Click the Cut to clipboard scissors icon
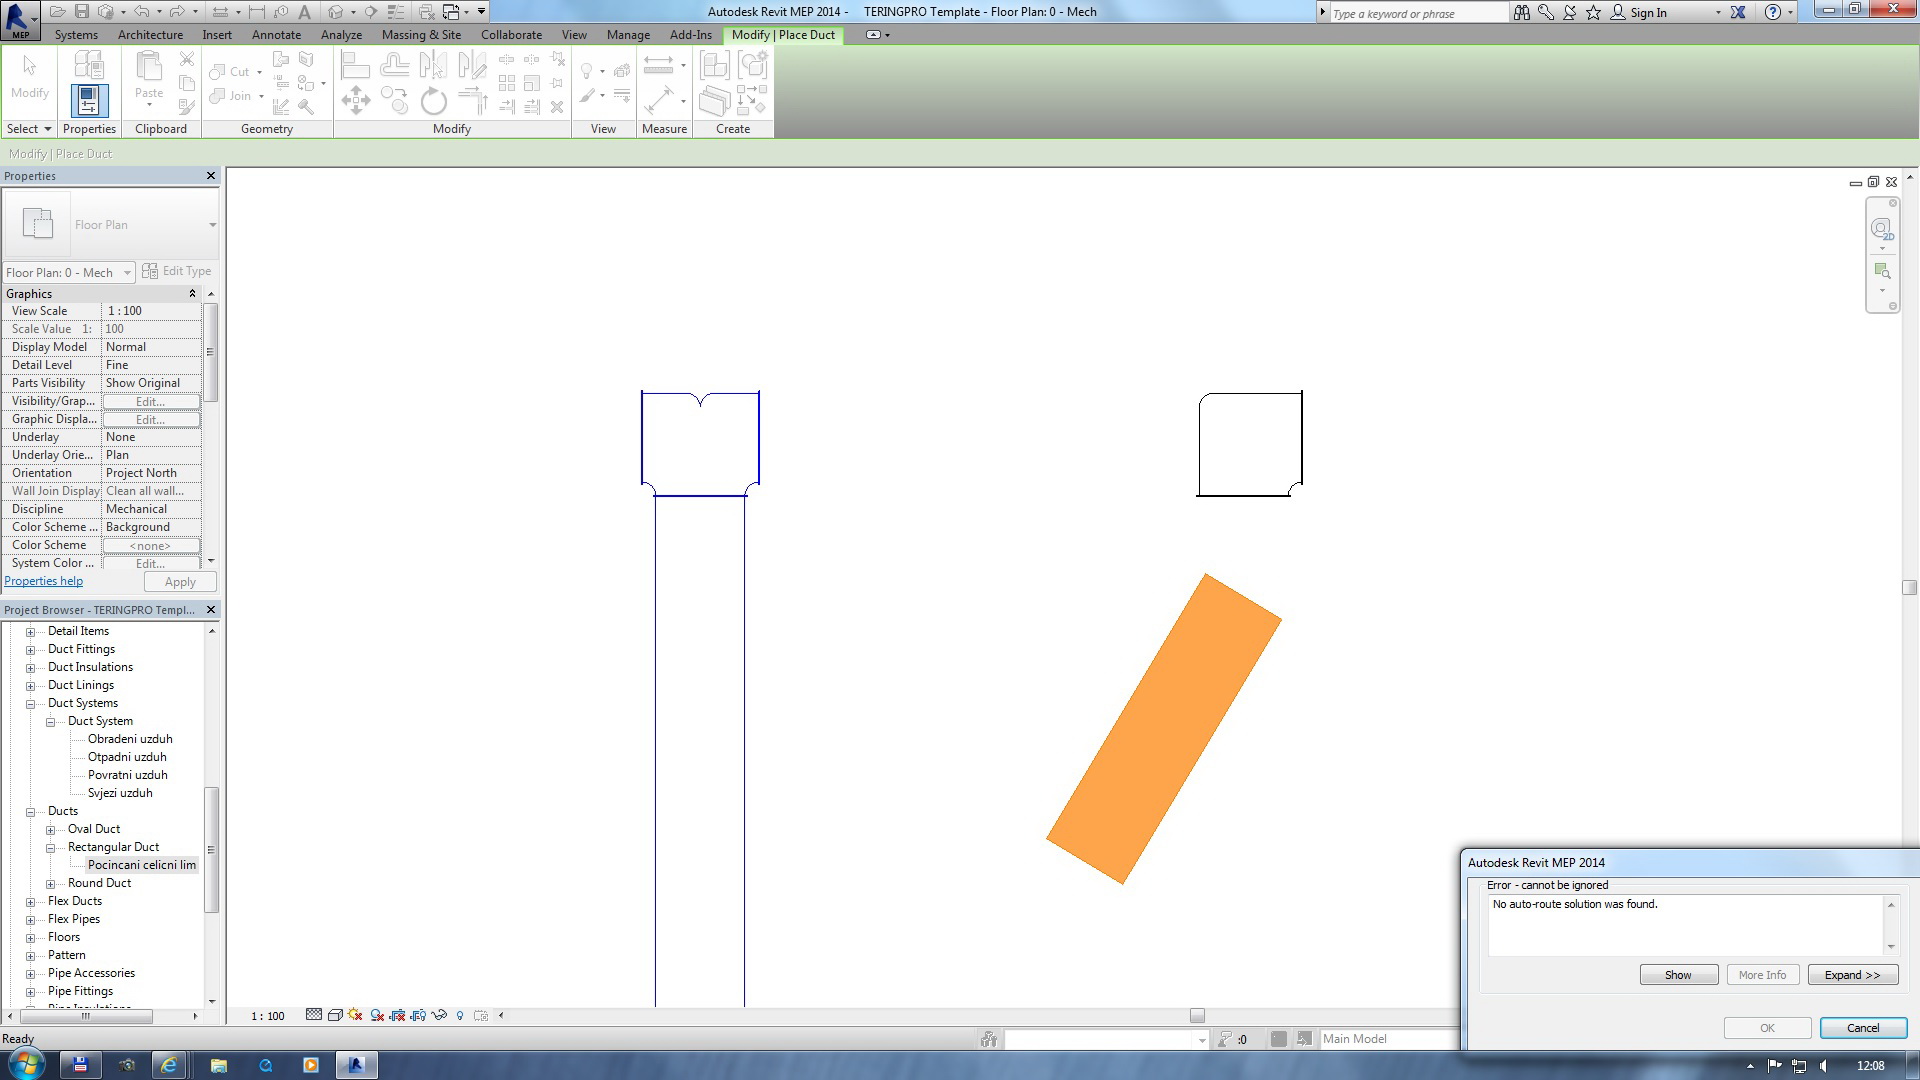This screenshot has width=1920, height=1080. pyautogui.click(x=187, y=59)
